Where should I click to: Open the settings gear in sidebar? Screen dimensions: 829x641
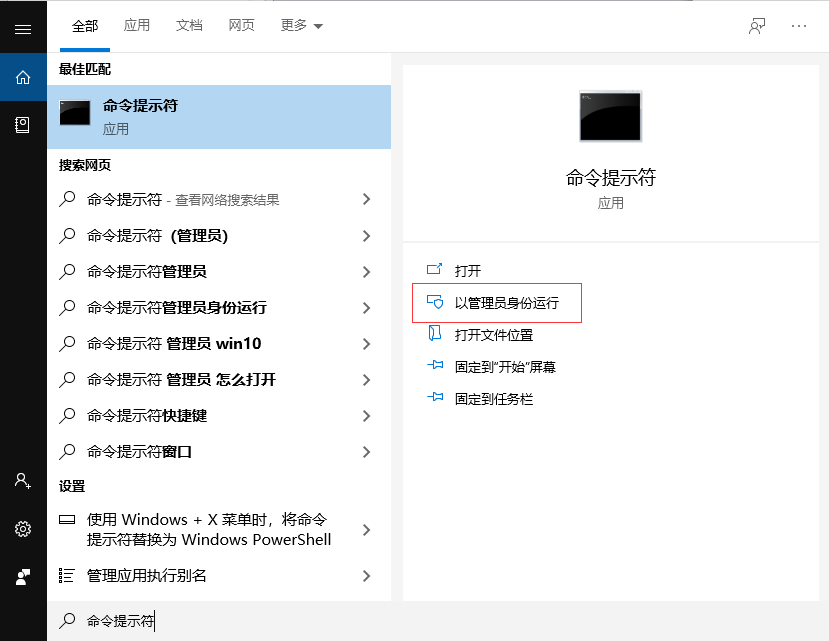(23, 528)
